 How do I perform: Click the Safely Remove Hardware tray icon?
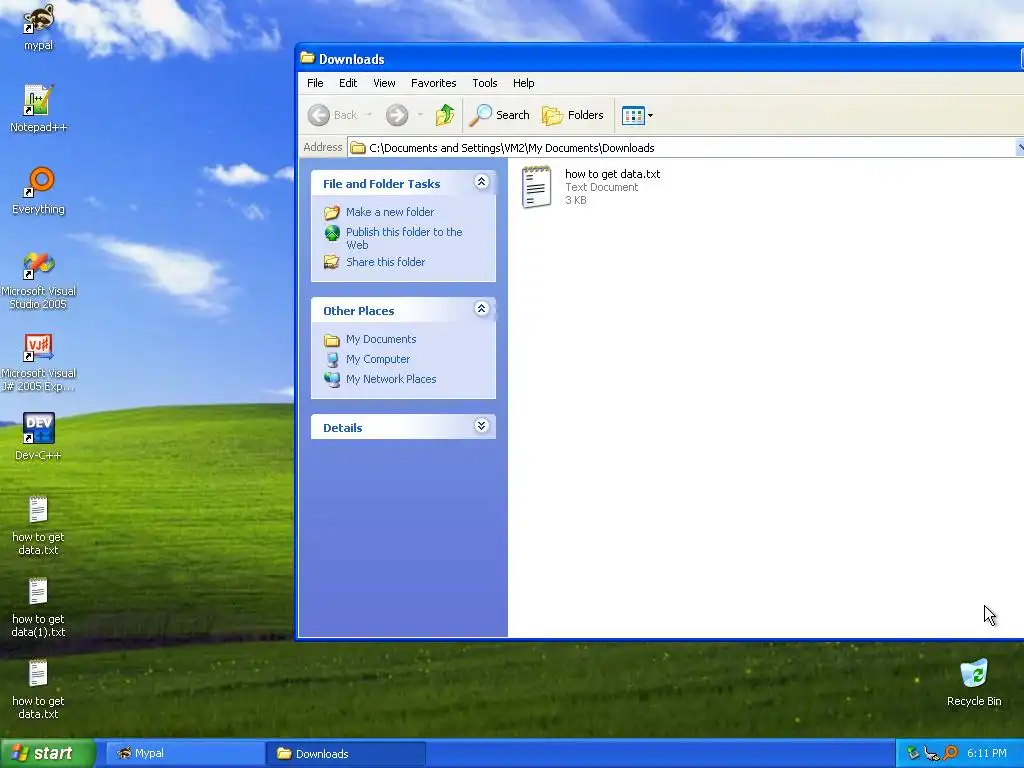pos(913,754)
